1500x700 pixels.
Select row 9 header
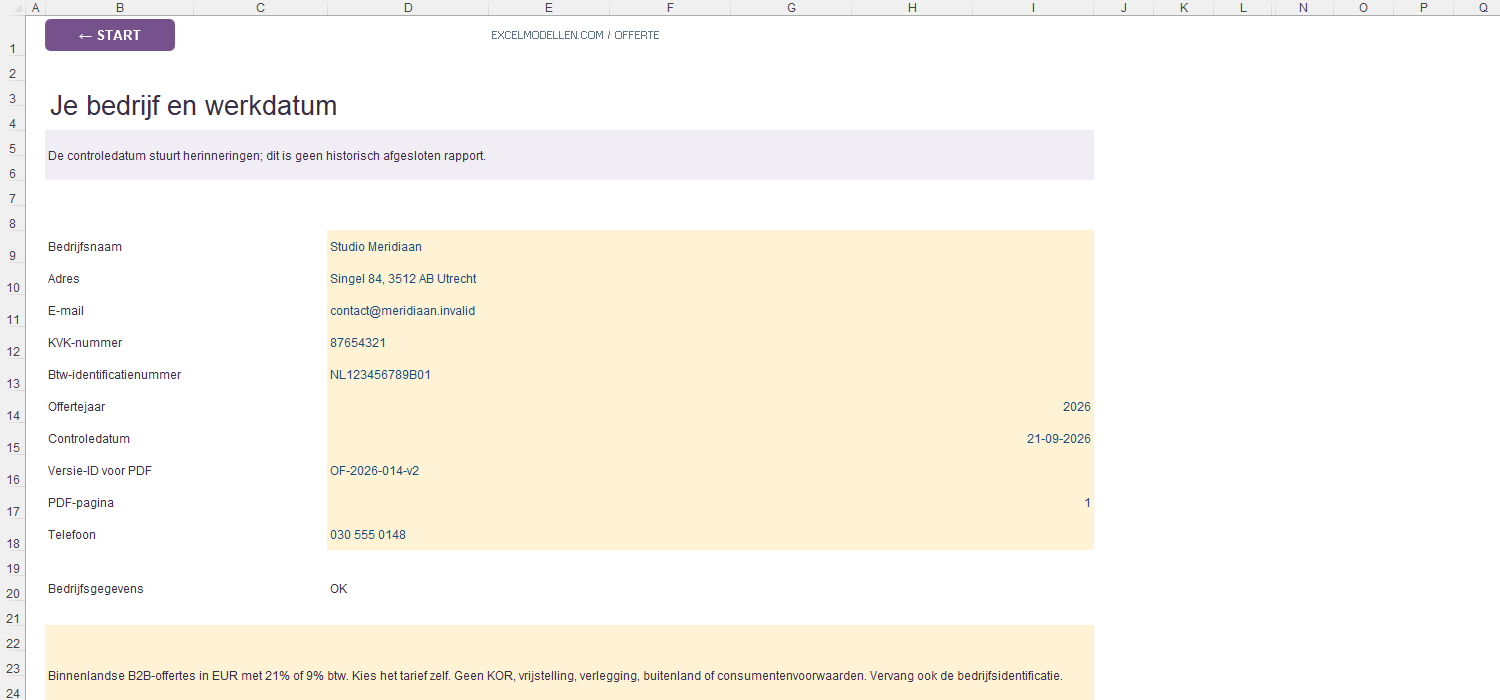(13, 247)
